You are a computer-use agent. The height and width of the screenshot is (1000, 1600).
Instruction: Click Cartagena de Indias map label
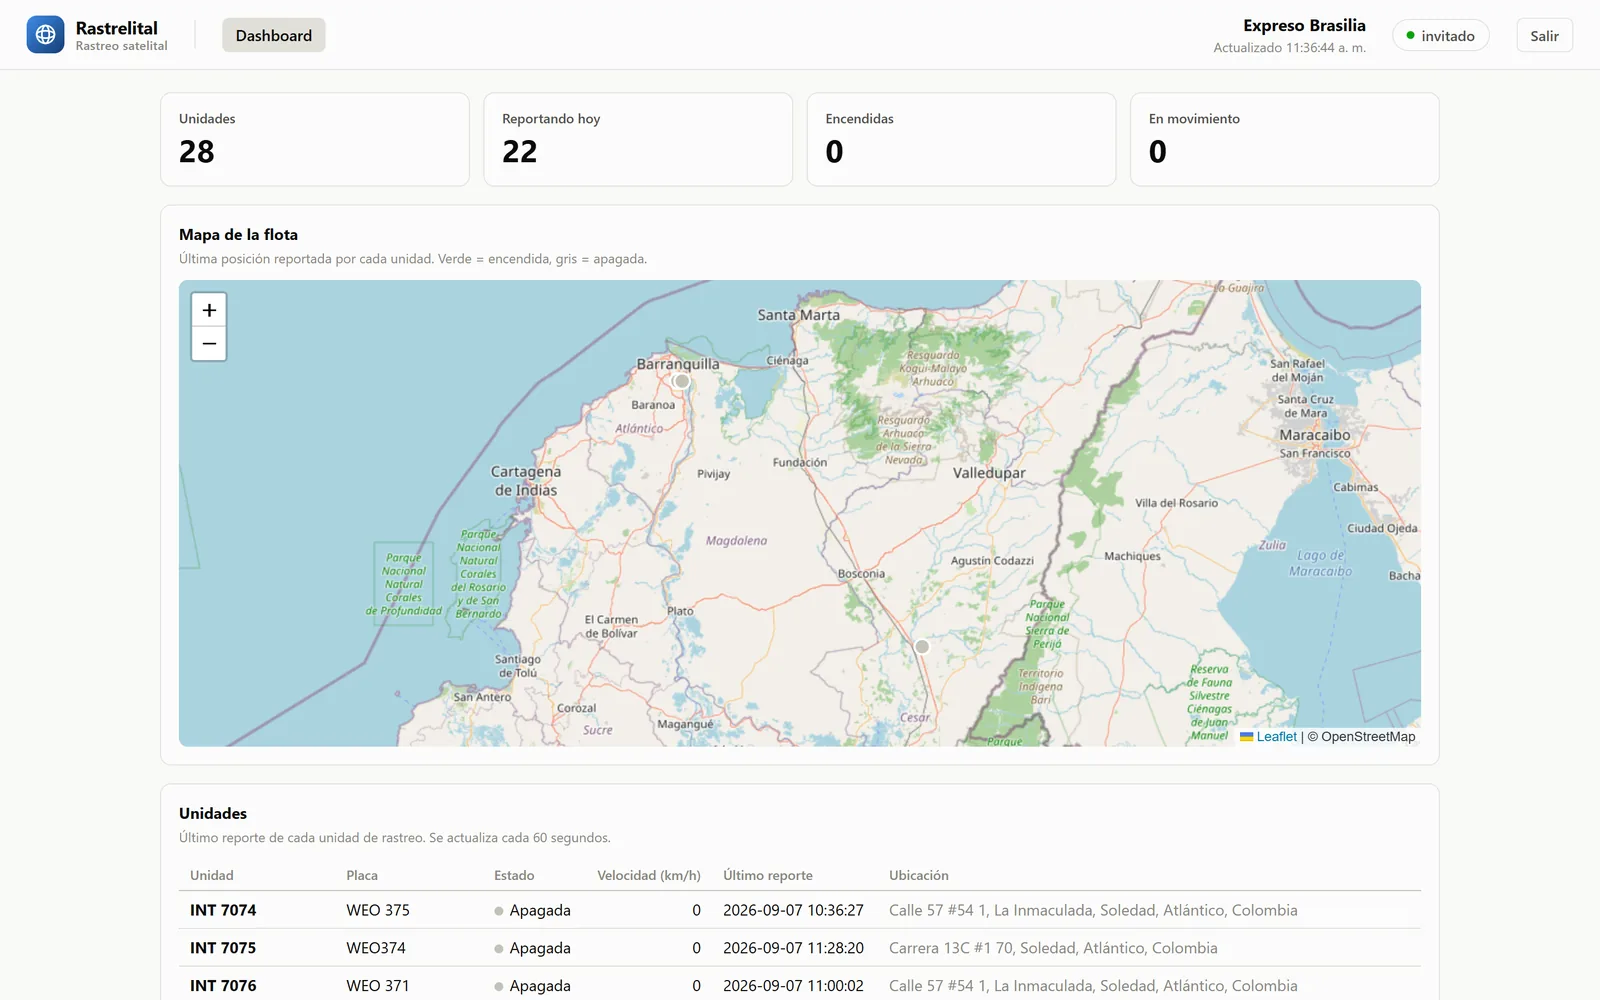(526, 481)
